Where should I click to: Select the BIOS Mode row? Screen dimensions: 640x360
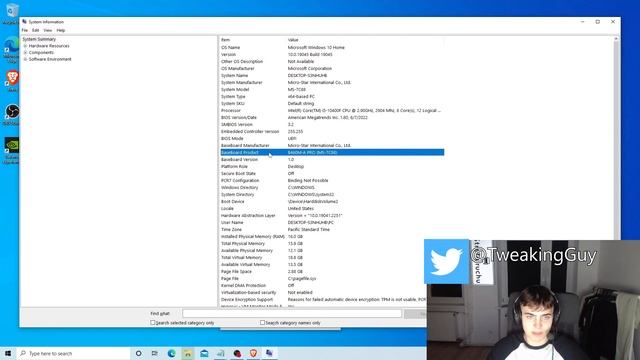tap(332, 138)
